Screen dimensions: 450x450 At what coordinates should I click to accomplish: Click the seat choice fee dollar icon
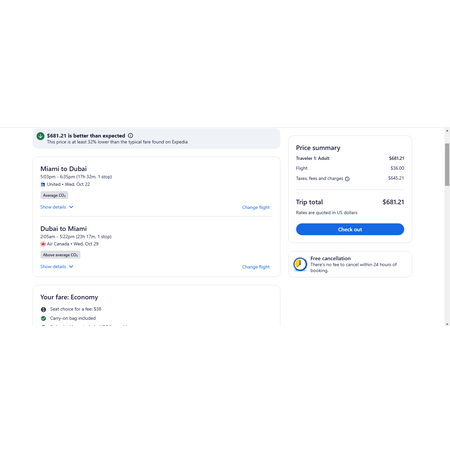[x=43, y=309]
